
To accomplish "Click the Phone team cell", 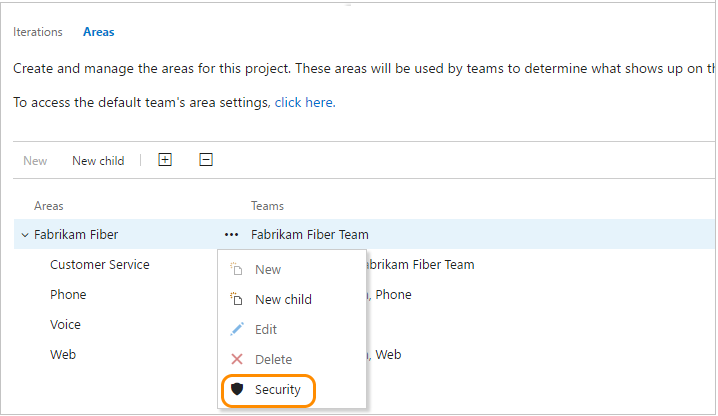I will click(x=393, y=295).
